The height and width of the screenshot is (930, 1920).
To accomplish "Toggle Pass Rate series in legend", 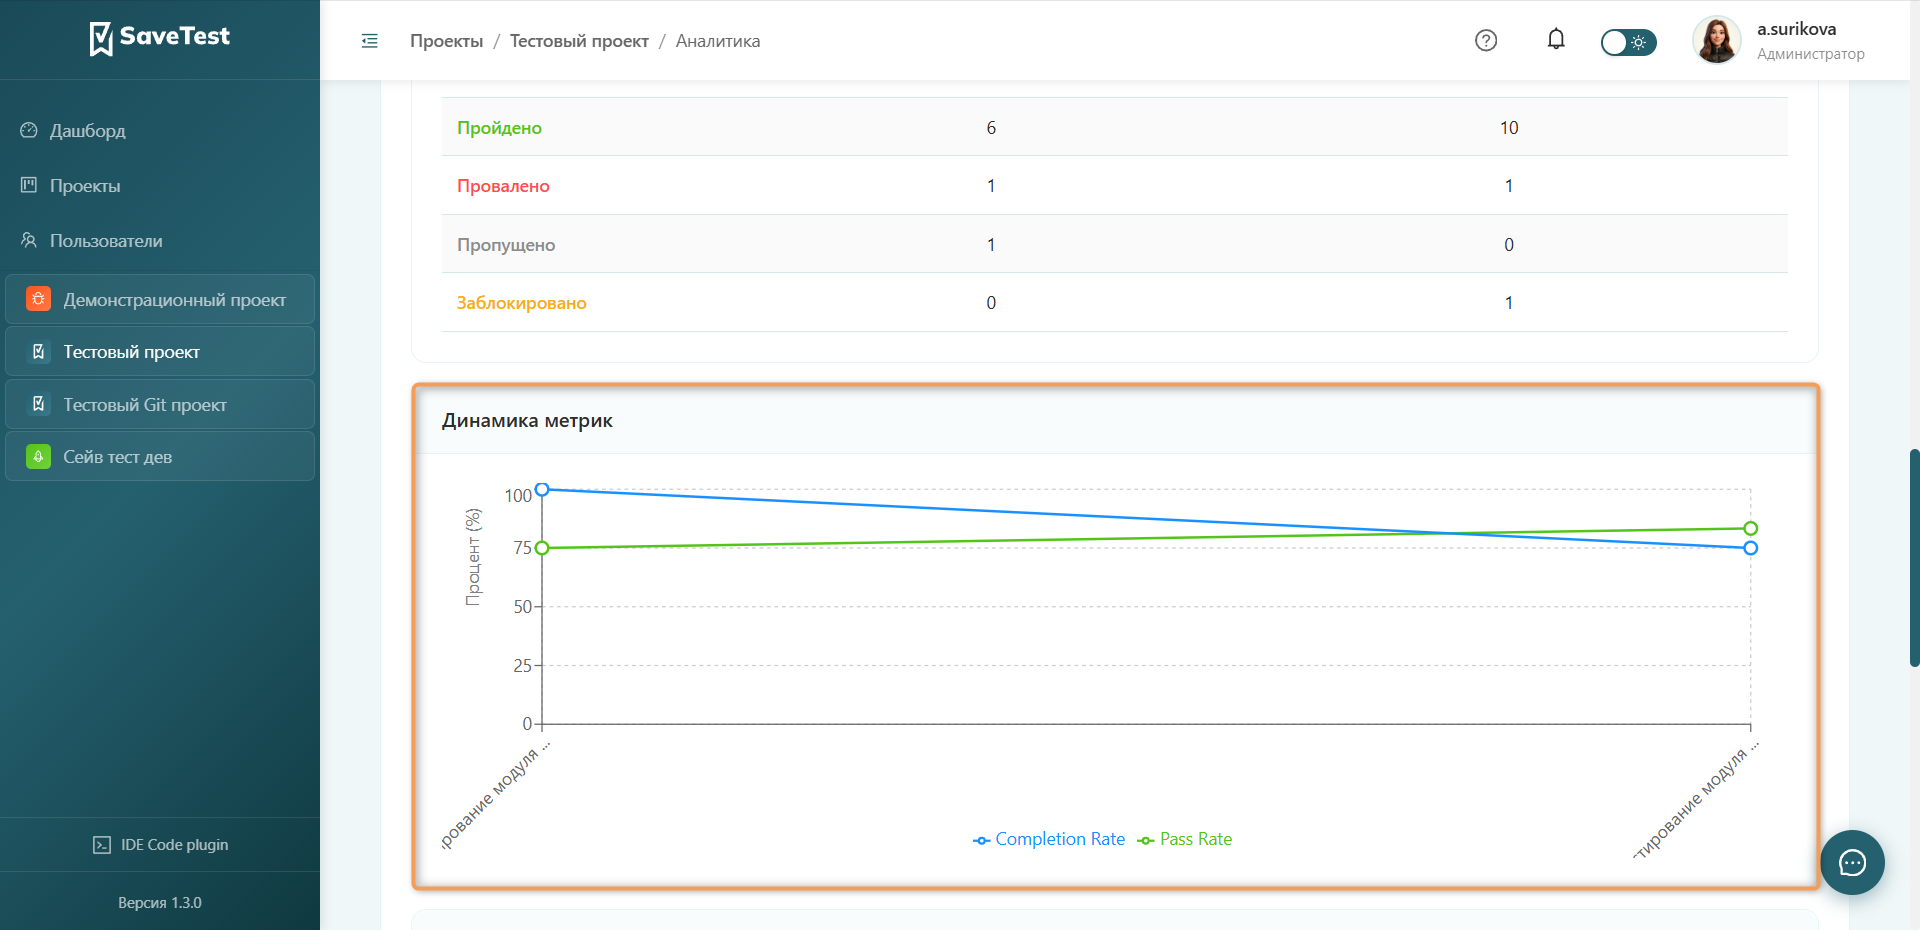I will coord(1185,839).
